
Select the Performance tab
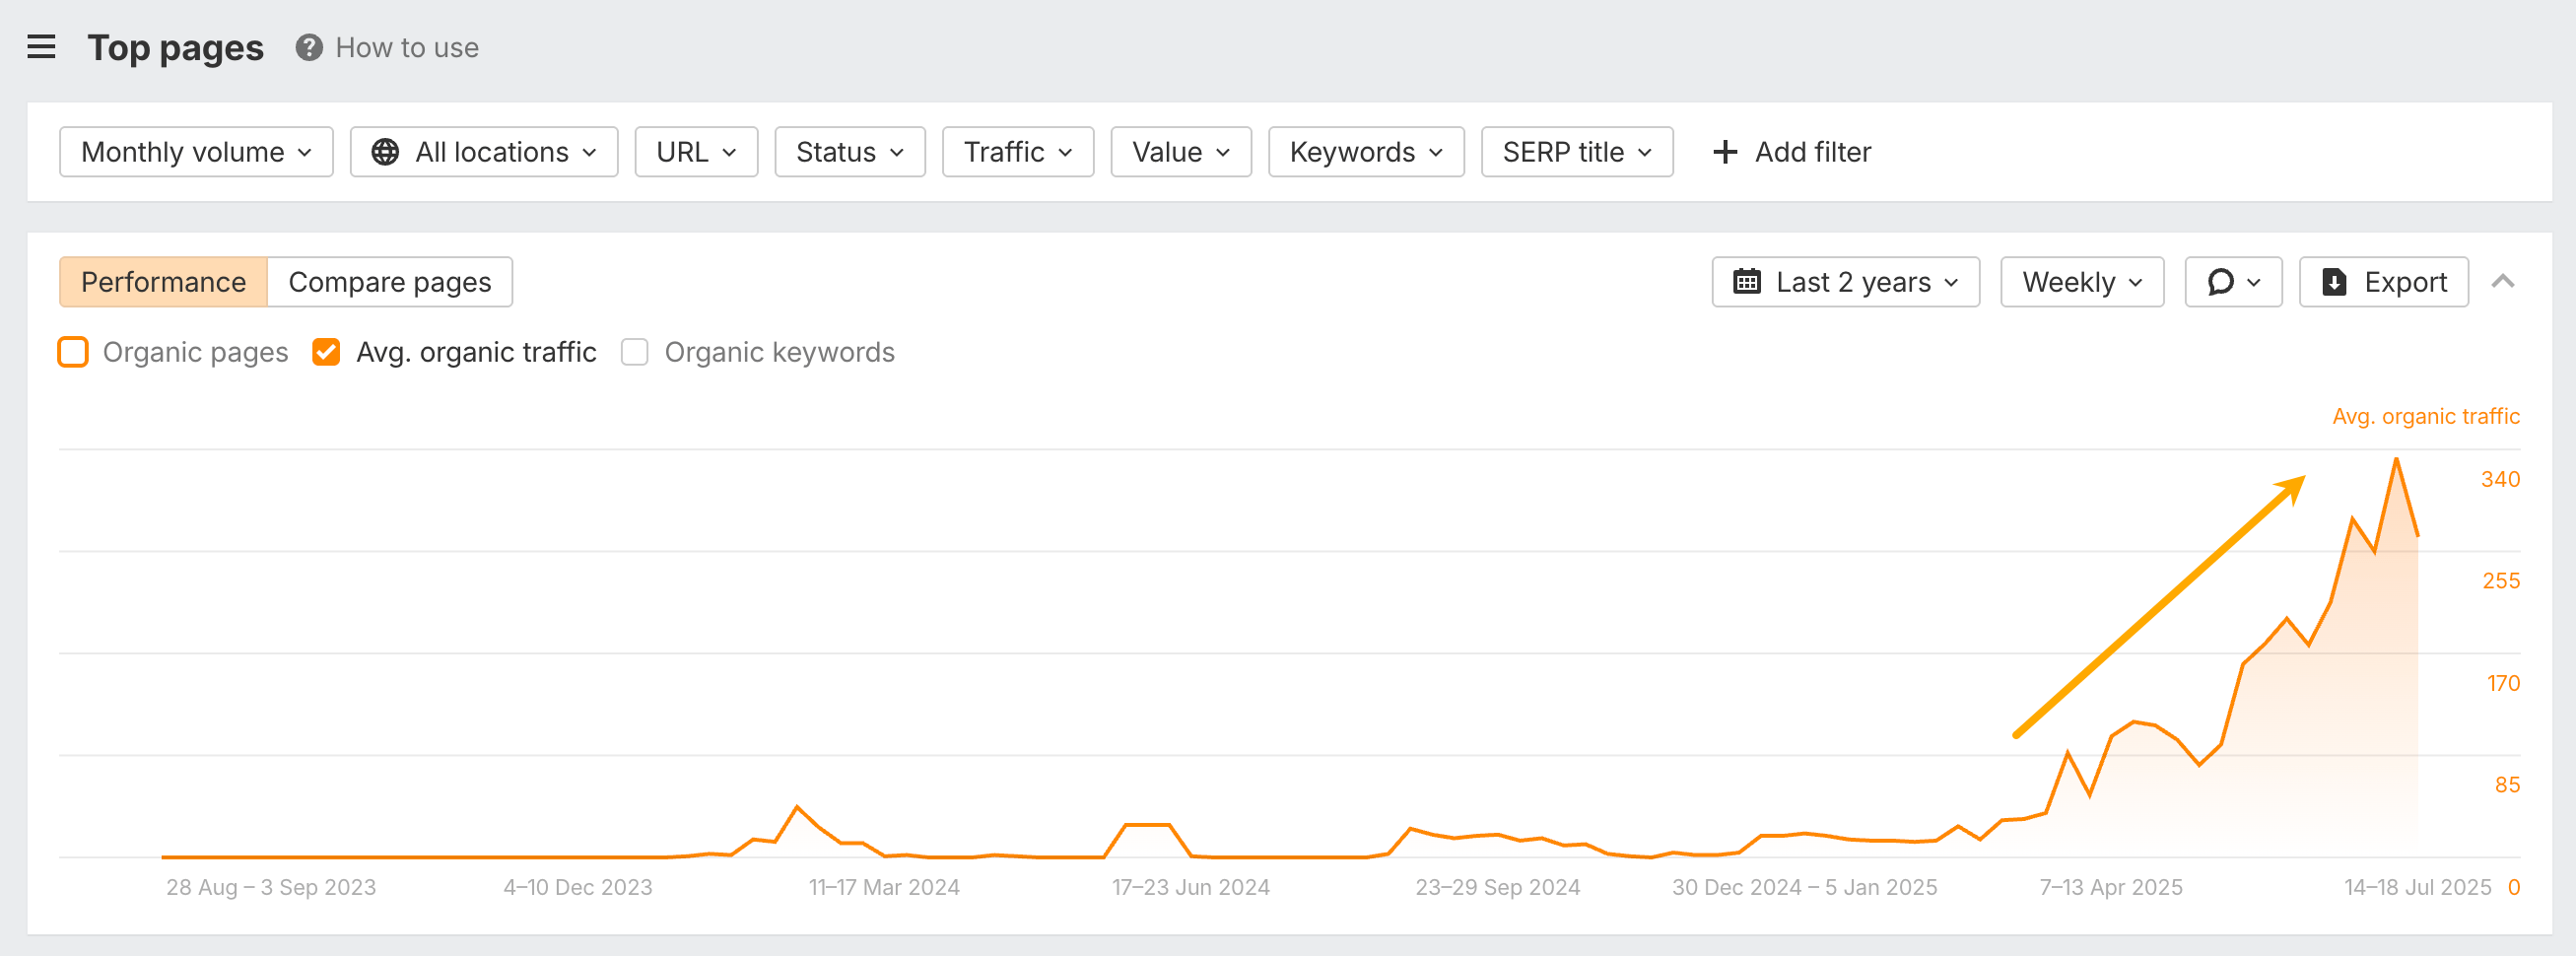click(163, 282)
